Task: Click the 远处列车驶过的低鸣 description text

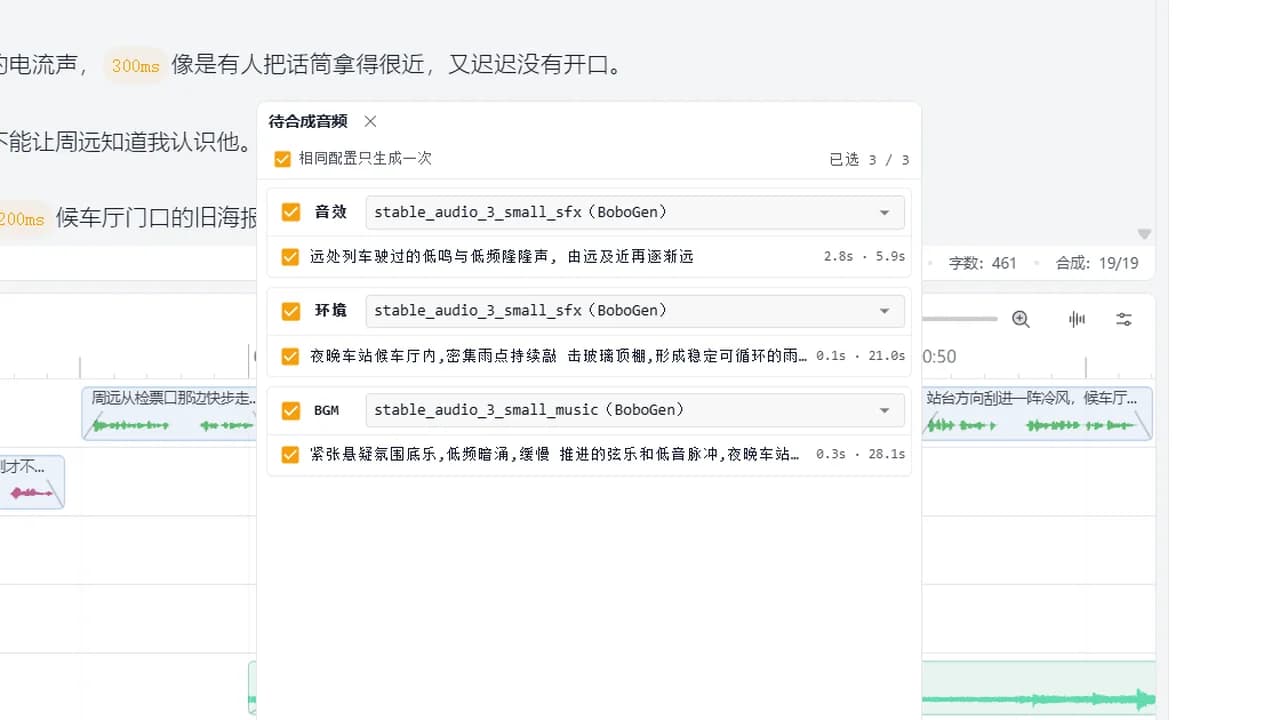Action: [501, 257]
